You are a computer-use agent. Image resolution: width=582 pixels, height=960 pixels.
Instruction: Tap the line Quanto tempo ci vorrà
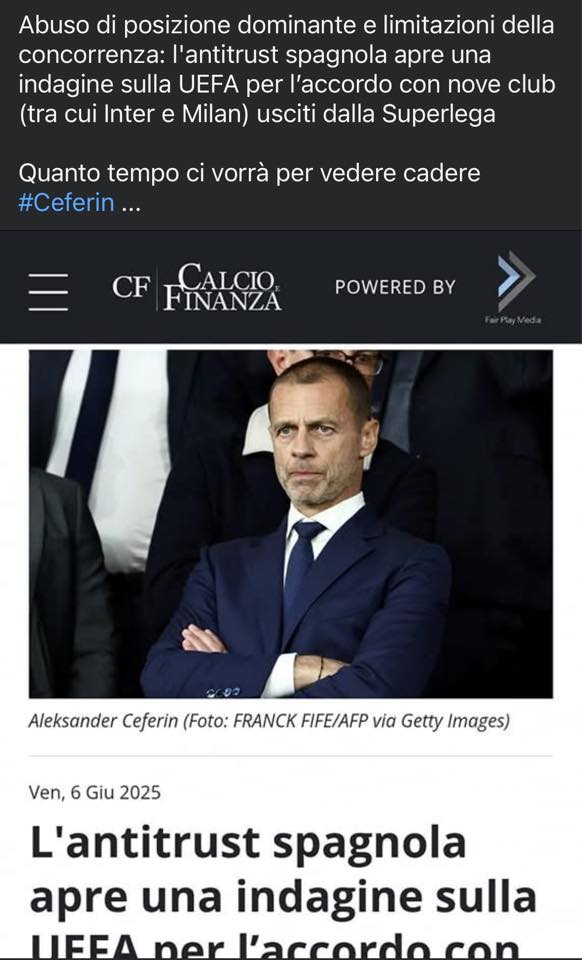(x=249, y=173)
